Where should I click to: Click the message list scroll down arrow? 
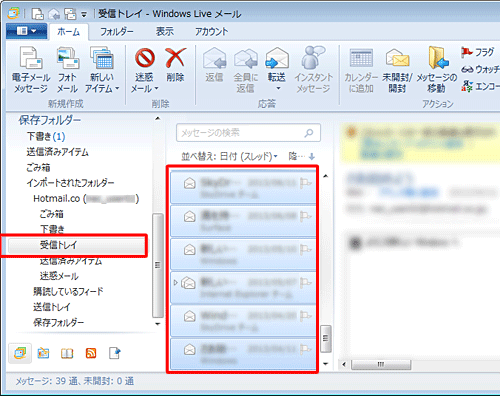point(326,364)
